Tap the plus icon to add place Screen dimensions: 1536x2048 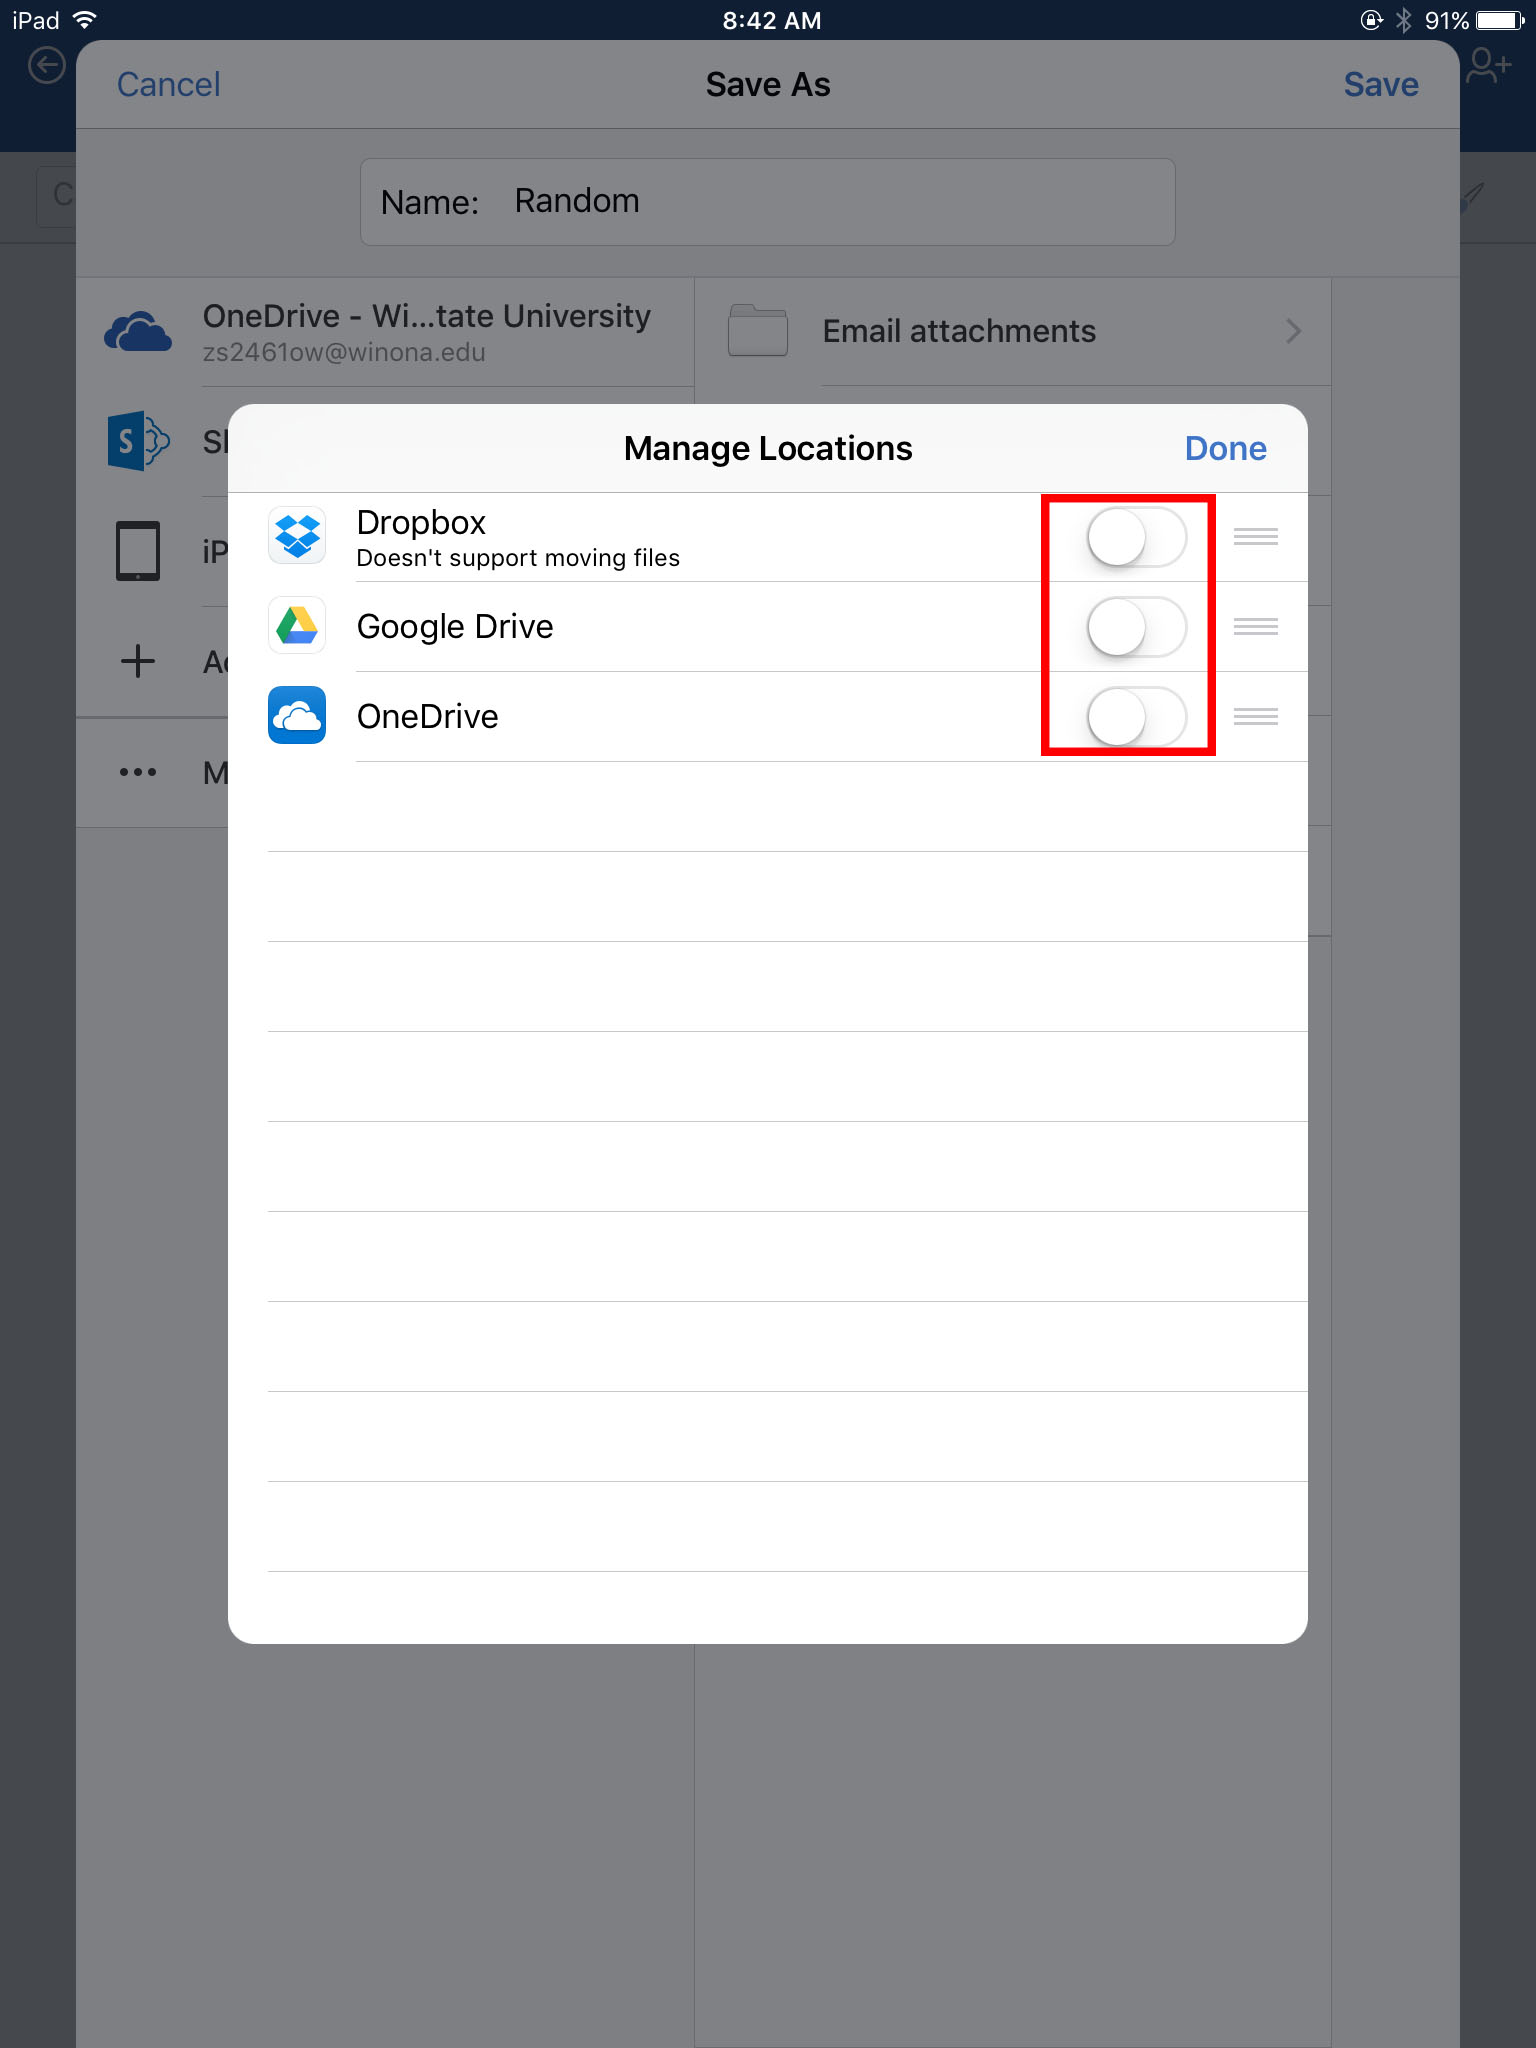click(x=138, y=661)
